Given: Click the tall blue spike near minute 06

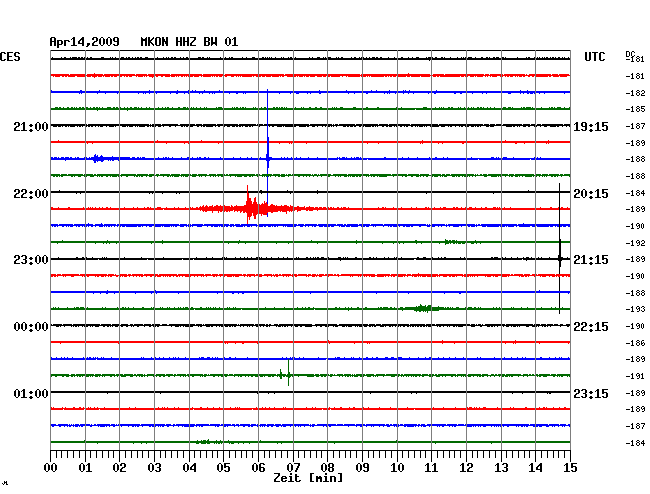Looking at the screenshot, I should click(x=267, y=153).
